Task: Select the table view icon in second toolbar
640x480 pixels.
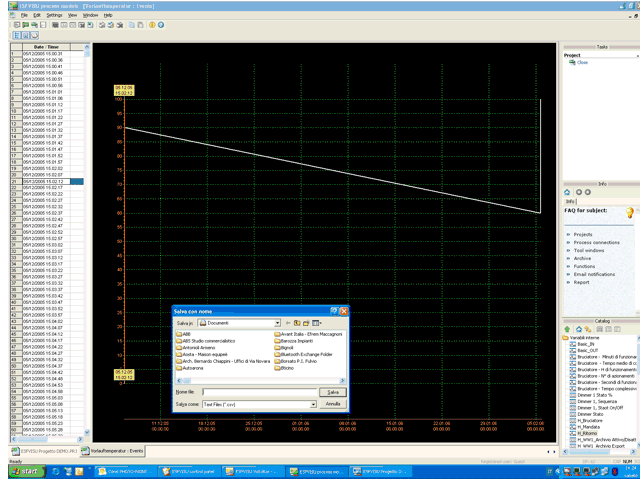Action: 17,36
